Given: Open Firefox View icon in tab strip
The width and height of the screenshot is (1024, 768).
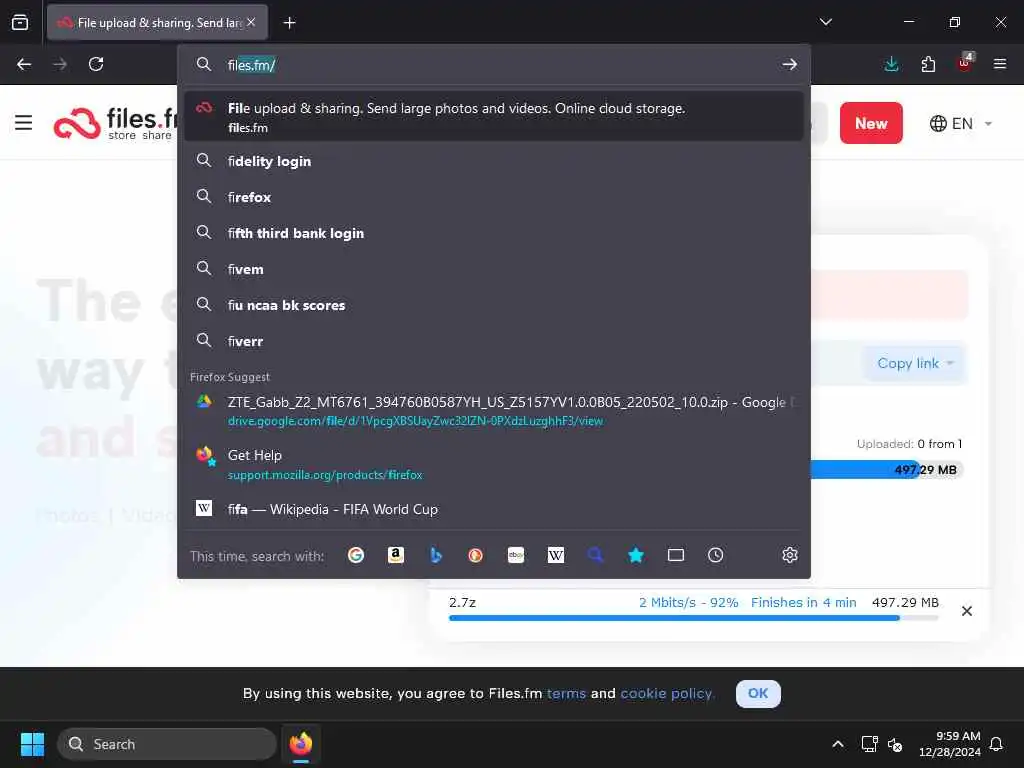Looking at the screenshot, I should (x=20, y=22).
